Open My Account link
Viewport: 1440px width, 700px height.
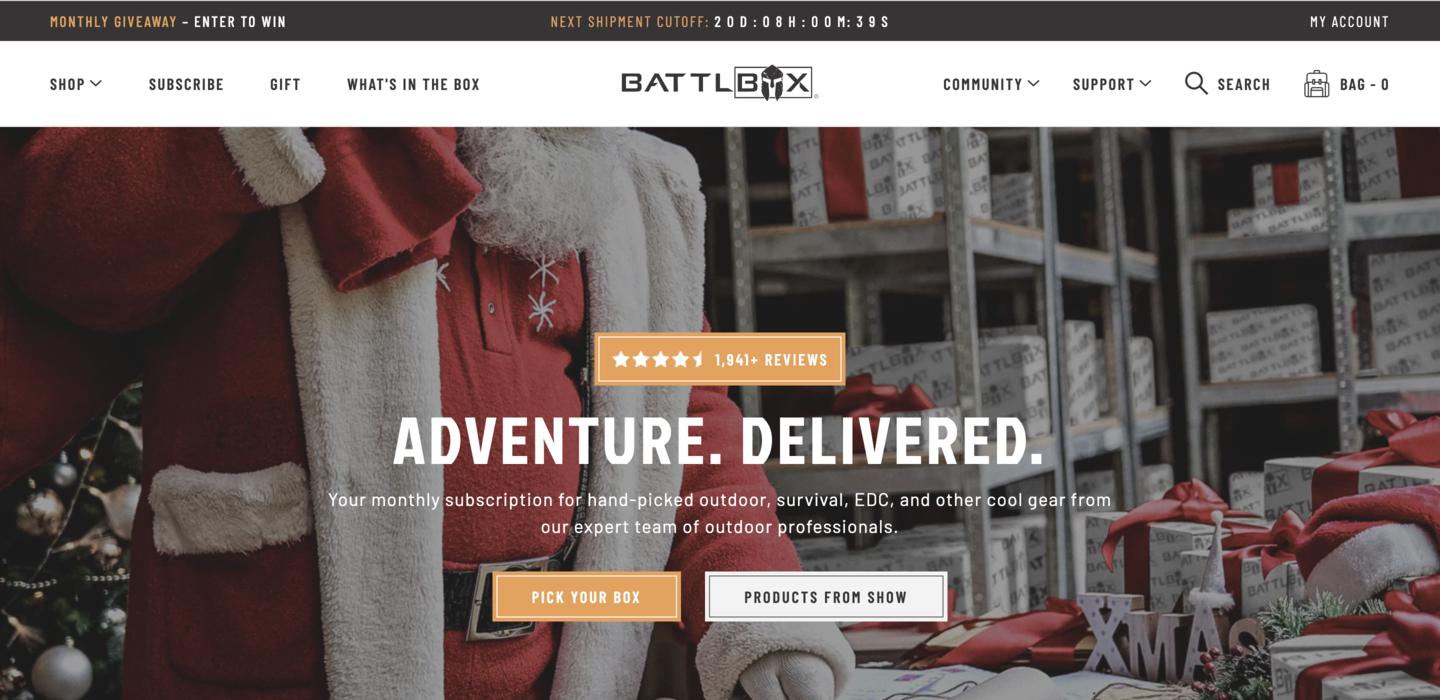pos(1349,21)
